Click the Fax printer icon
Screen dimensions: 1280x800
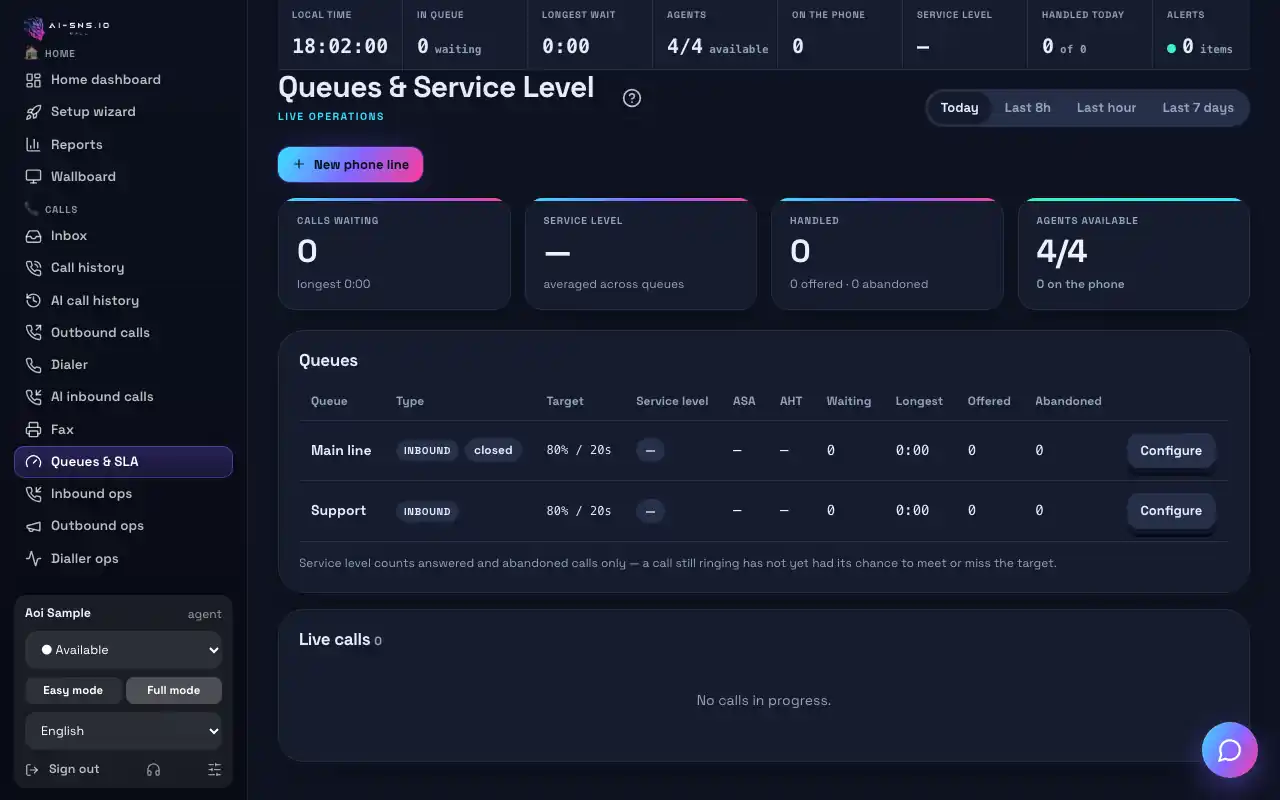point(33,429)
